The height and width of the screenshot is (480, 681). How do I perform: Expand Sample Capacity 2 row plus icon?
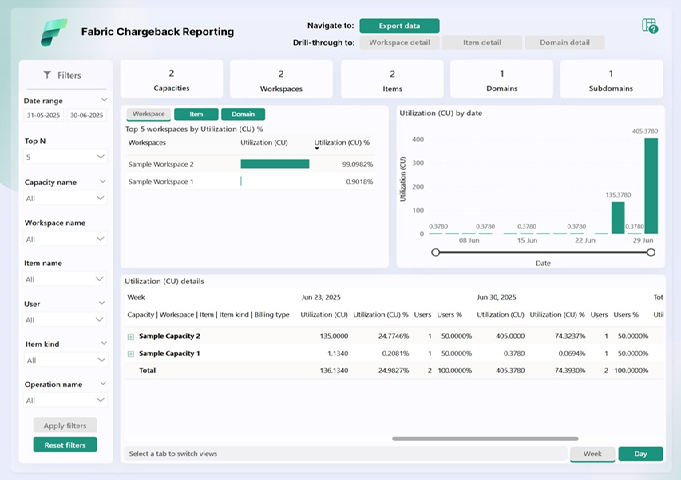pyautogui.click(x=130, y=336)
